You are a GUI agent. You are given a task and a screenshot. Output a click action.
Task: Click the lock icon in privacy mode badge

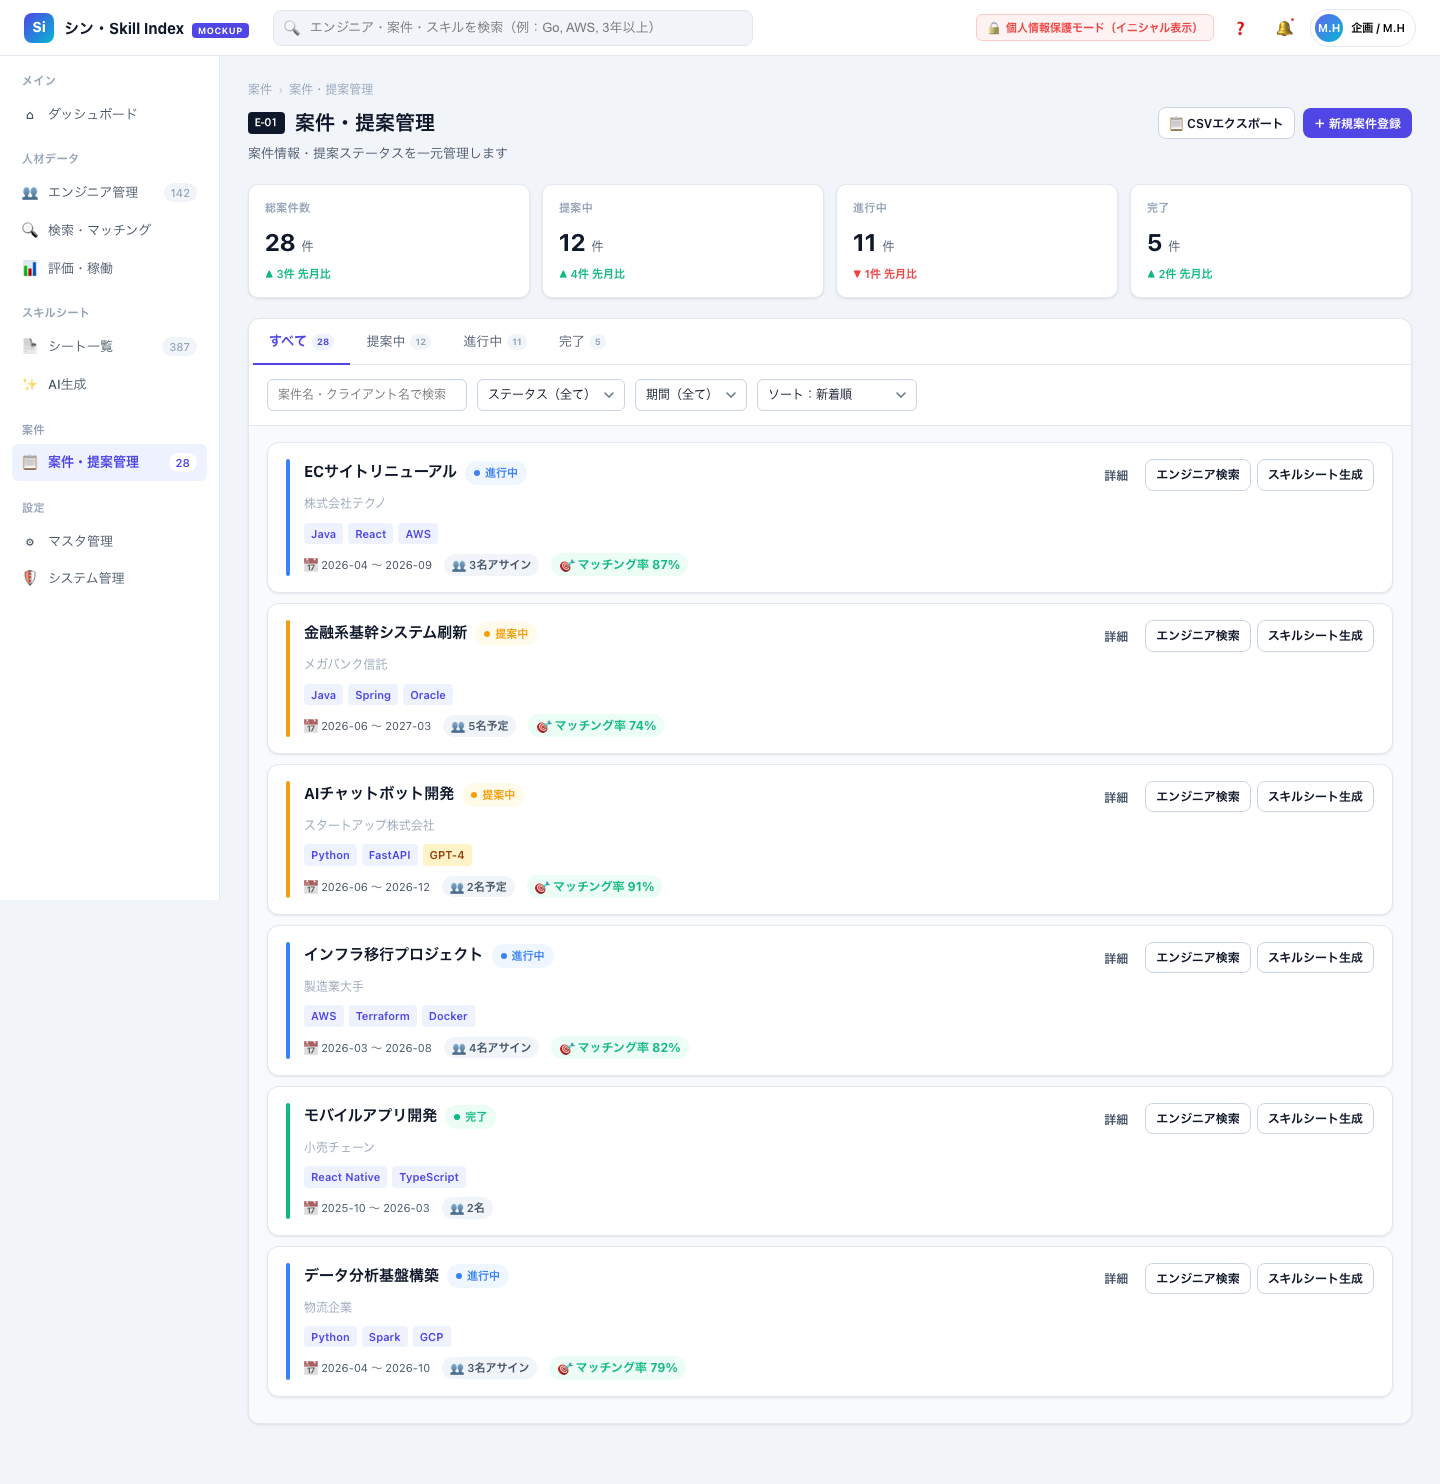point(994,28)
